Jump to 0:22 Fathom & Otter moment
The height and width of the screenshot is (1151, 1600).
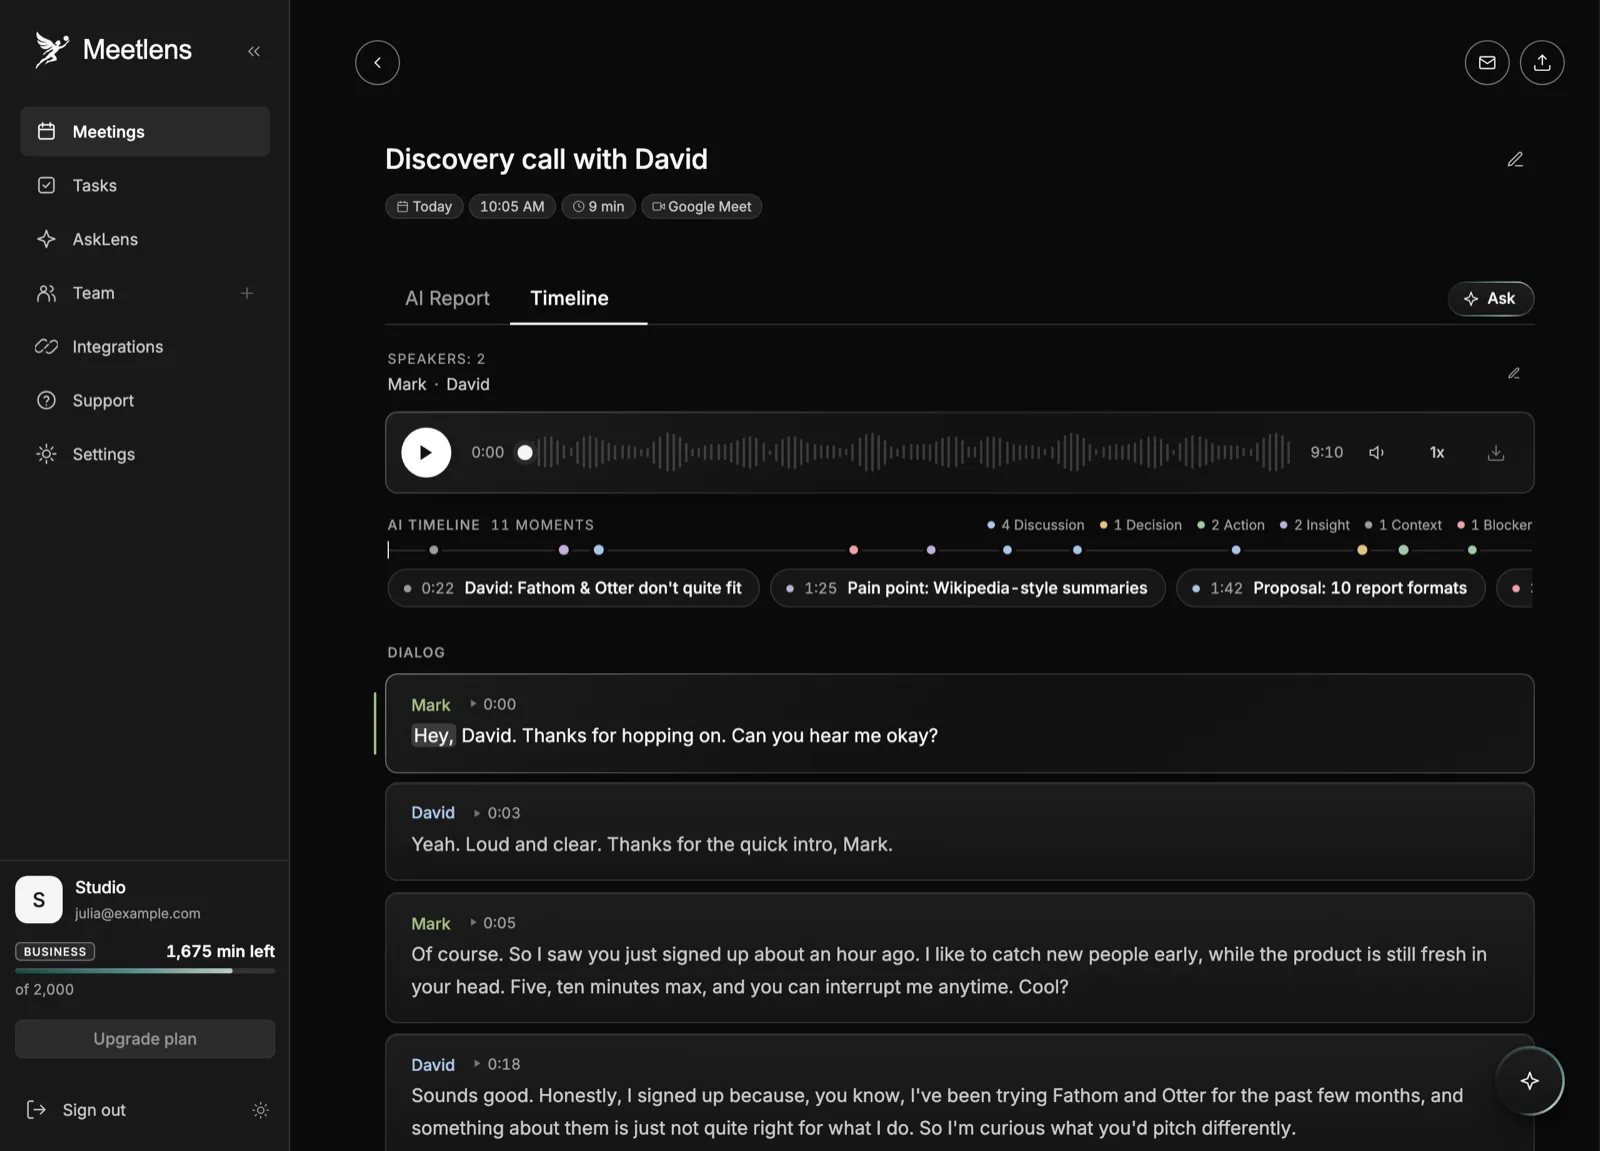pyautogui.click(x=573, y=588)
